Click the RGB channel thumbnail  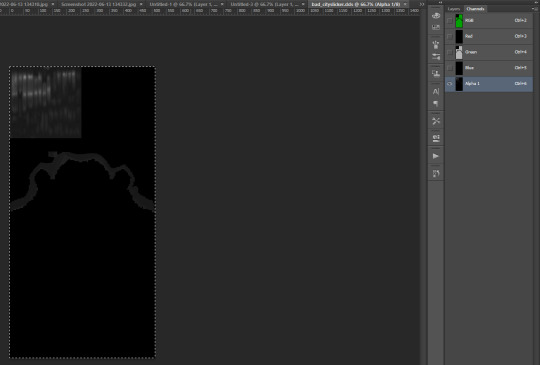[459, 21]
